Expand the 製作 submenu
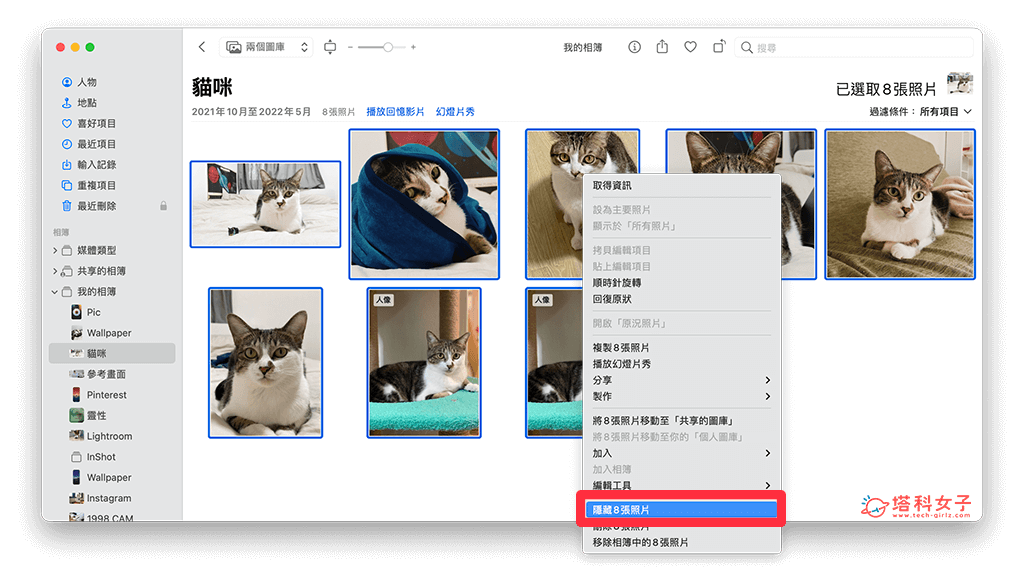The image size is (1024, 576). [x=682, y=396]
